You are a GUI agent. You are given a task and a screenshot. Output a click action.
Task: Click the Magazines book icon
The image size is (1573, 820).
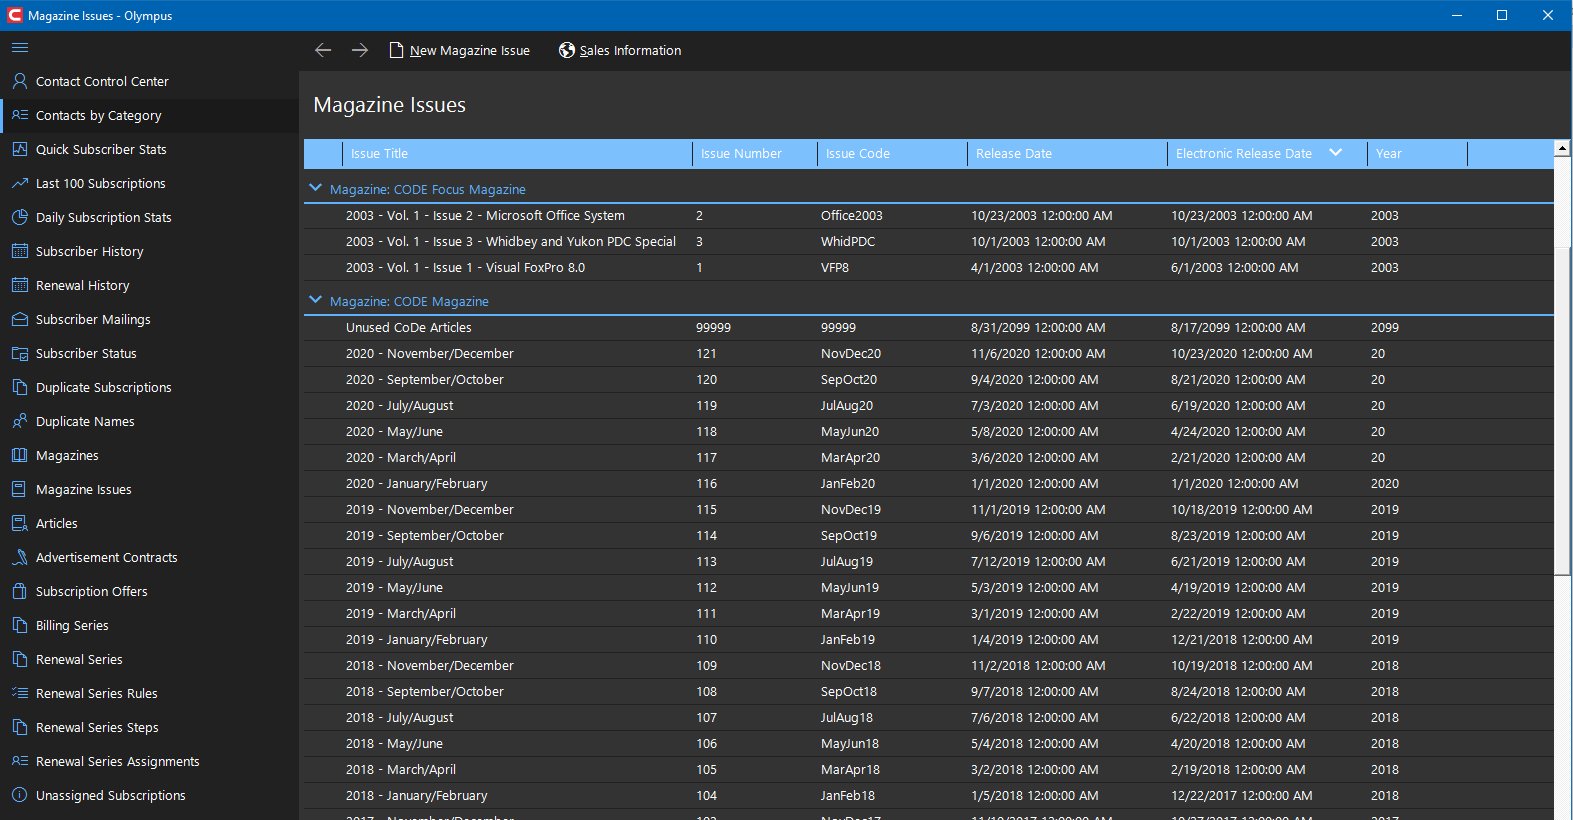point(20,455)
